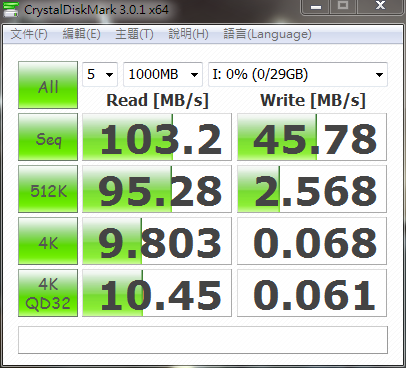Select the 512K read result 95.28

tap(157, 189)
